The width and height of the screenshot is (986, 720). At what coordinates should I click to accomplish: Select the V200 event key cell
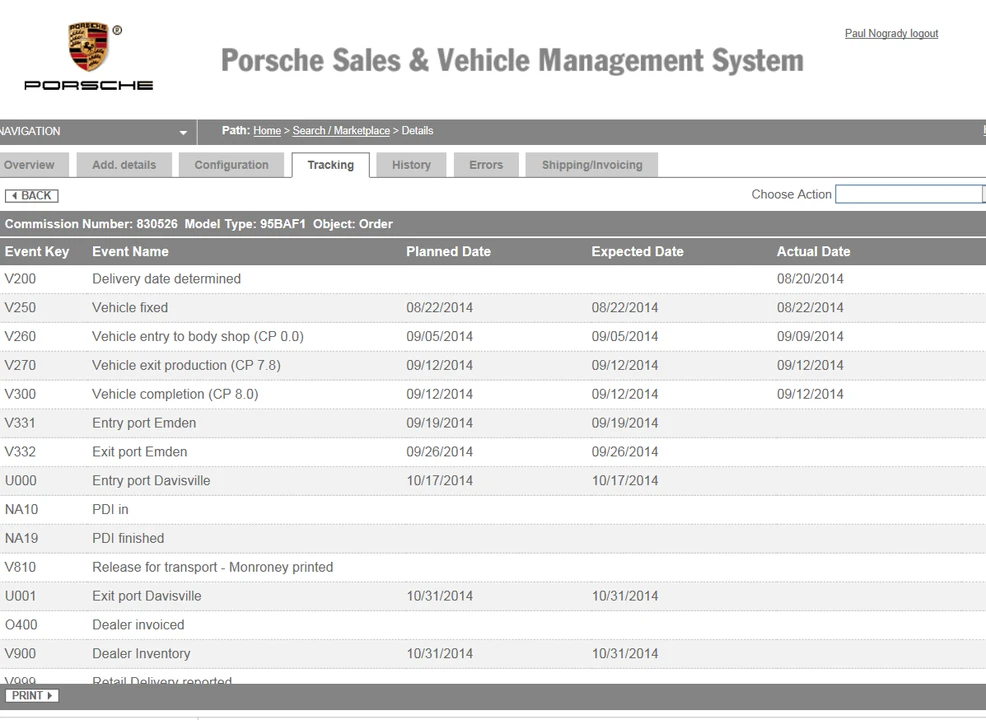point(20,279)
